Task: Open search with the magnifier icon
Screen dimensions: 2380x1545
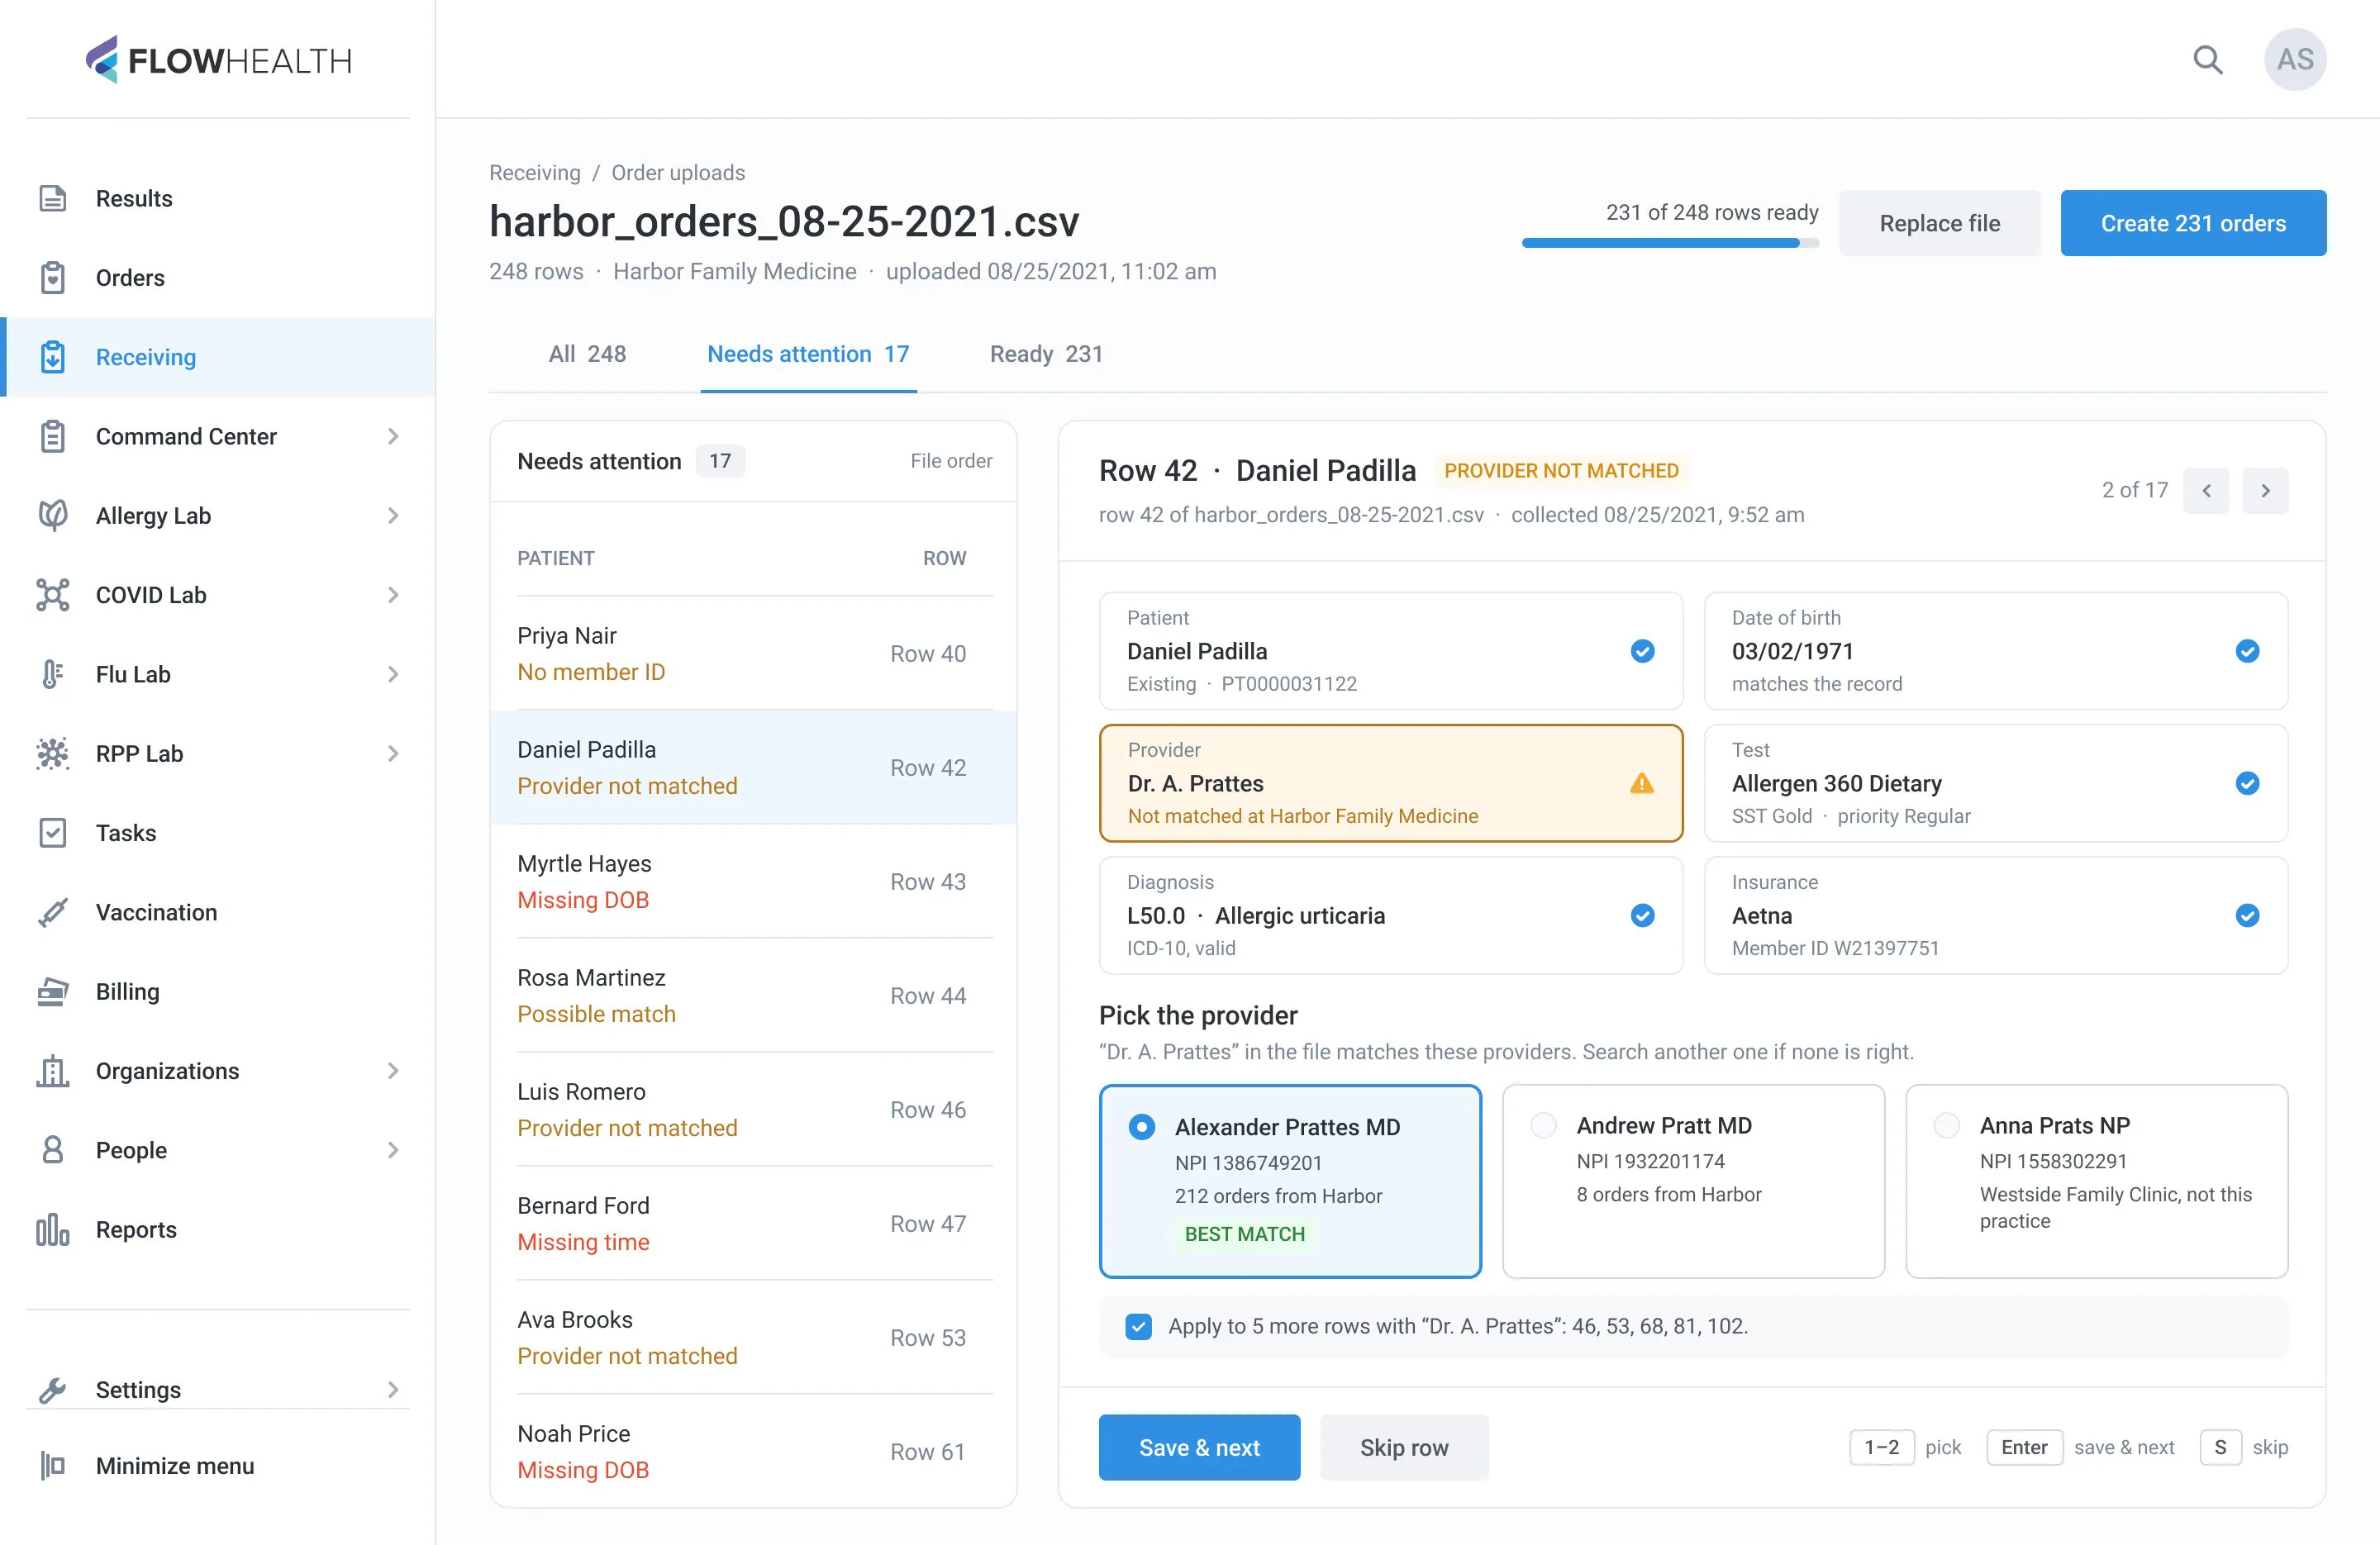Action: click(2207, 60)
